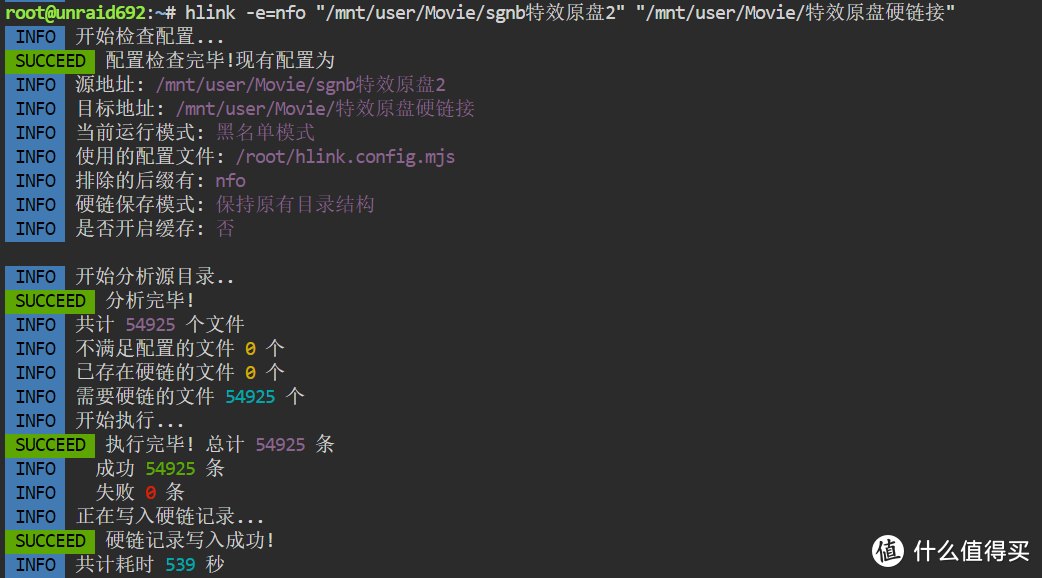Image resolution: width=1042 pixels, height=578 pixels.
Task: Click the red 0 failure count
Action: [150, 492]
